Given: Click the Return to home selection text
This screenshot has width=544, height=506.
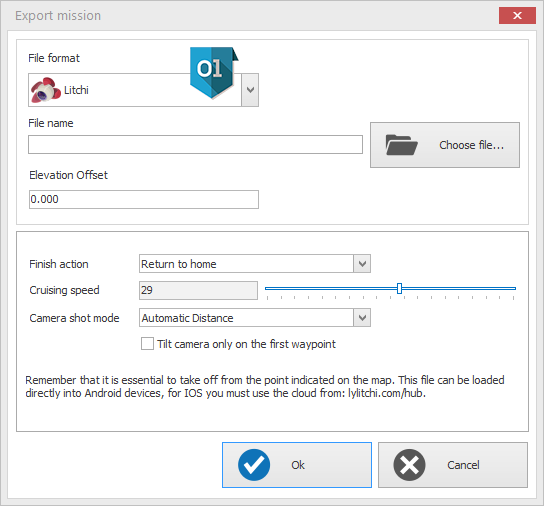Looking at the screenshot, I should [x=179, y=264].
